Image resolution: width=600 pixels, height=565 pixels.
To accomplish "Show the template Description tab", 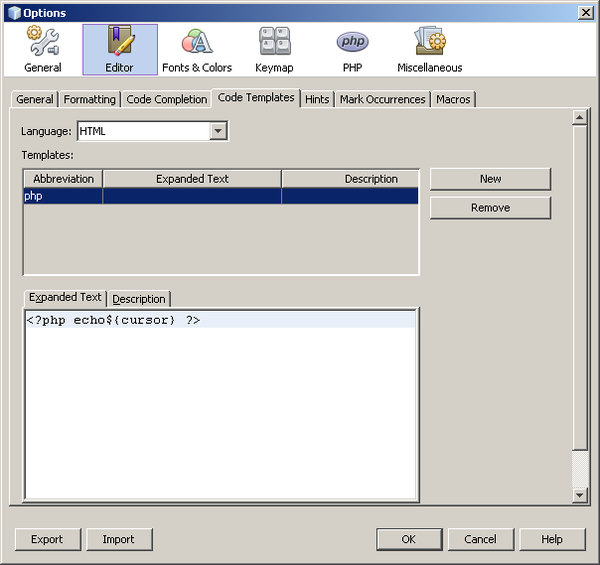I will 139,299.
